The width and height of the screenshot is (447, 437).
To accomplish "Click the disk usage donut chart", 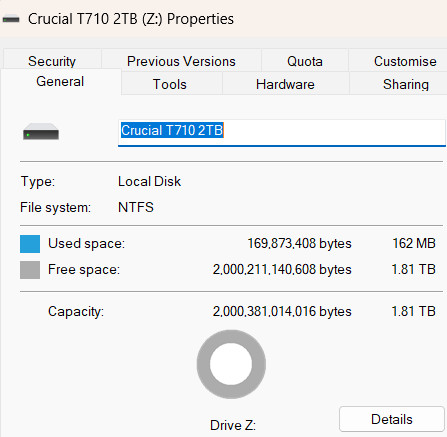I will (x=231, y=364).
